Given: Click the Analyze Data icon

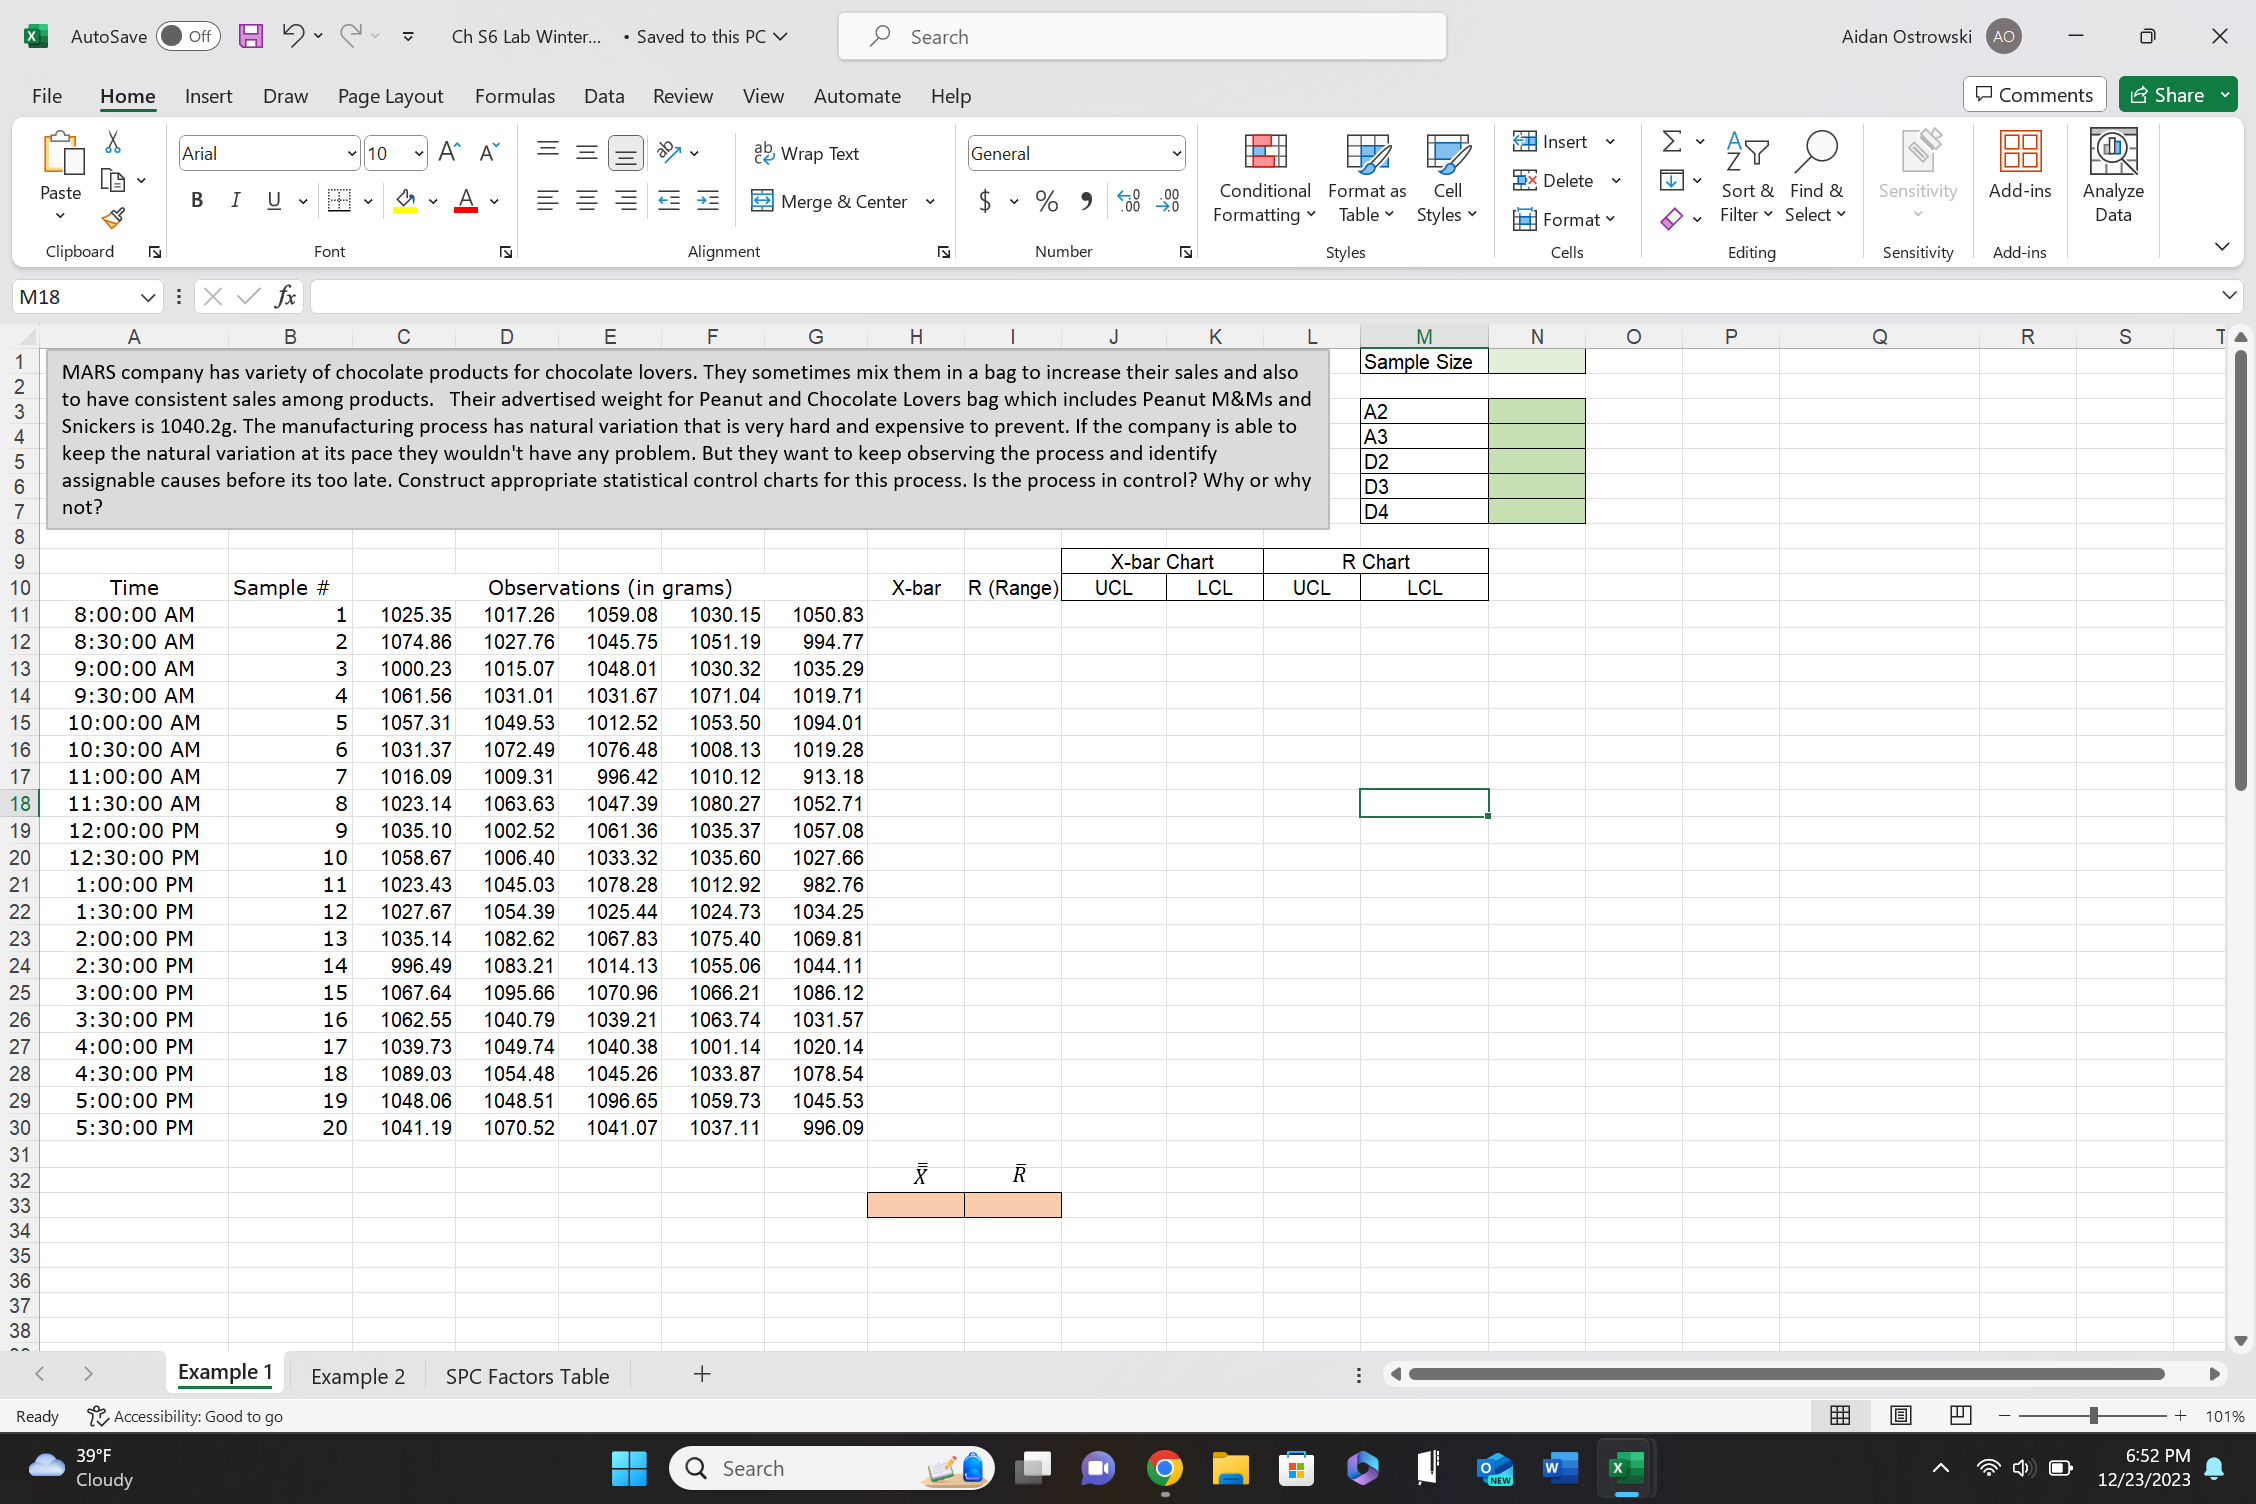Looking at the screenshot, I should point(2112,177).
